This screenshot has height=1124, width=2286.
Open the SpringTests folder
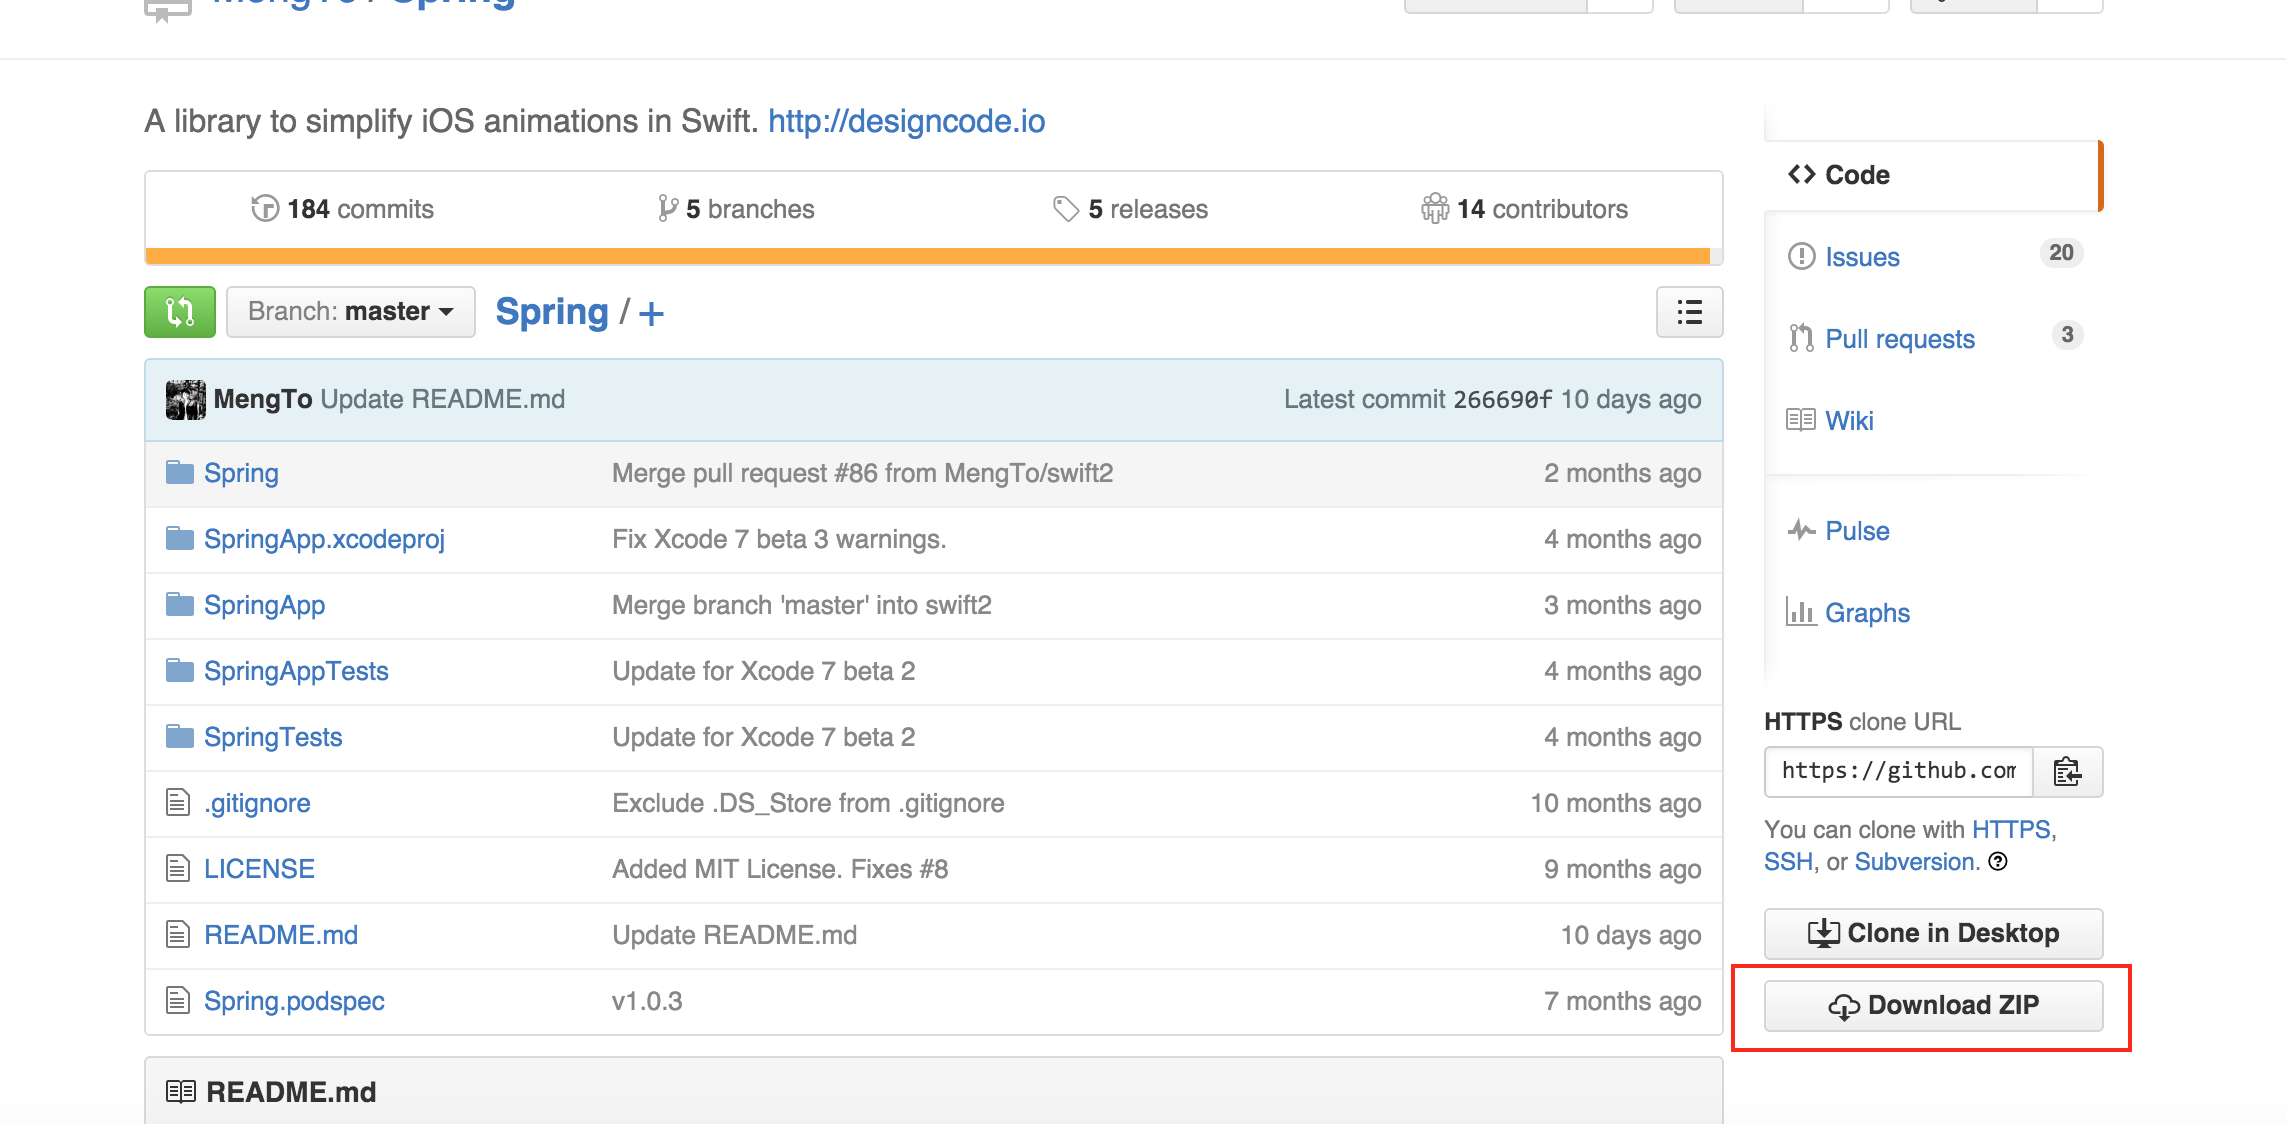273,737
